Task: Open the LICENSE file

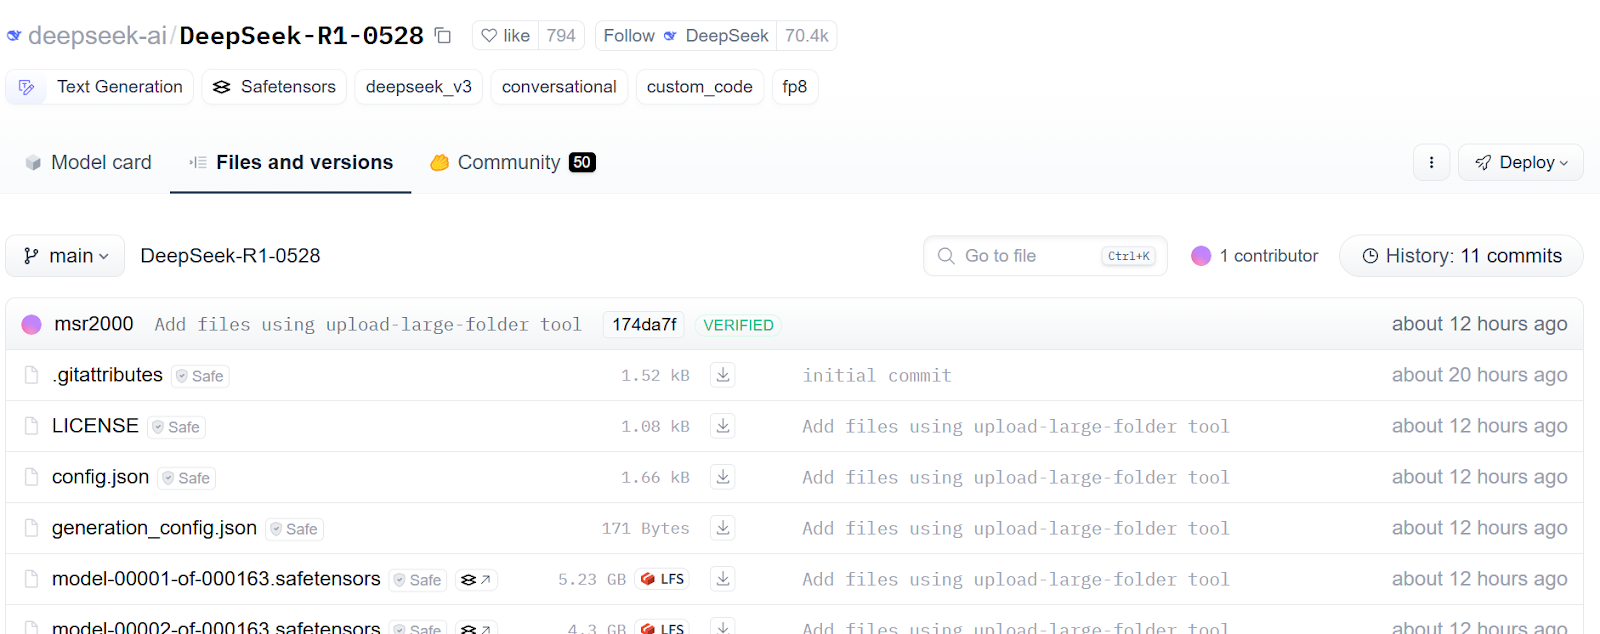Action: pyautogui.click(x=95, y=426)
